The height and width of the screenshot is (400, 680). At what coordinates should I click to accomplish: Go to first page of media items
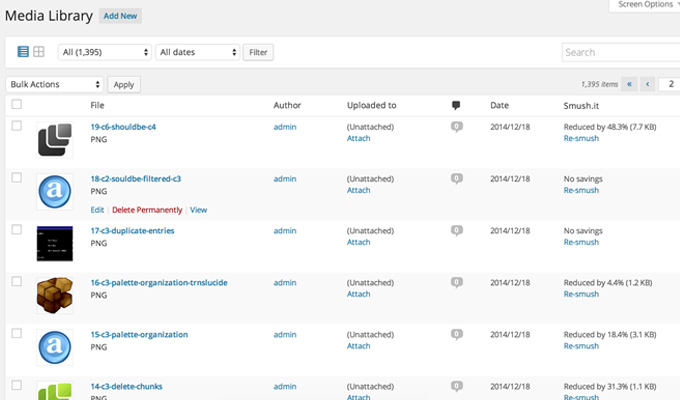(x=629, y=84)
